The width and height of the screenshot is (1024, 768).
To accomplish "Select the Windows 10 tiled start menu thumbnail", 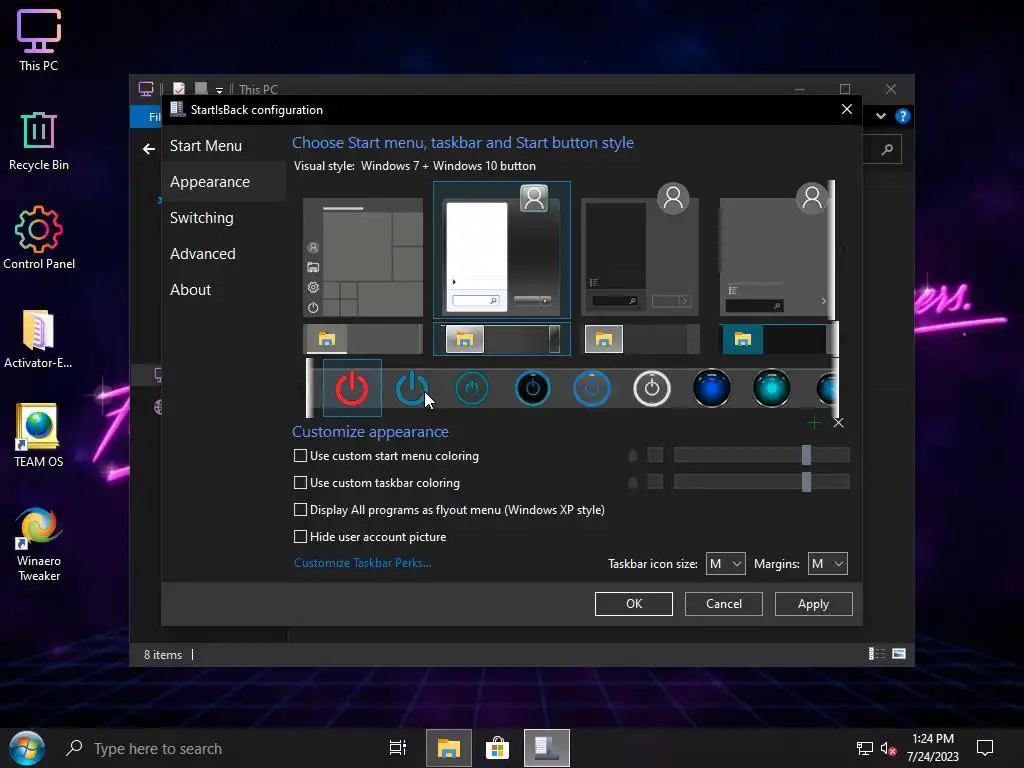I will pos(363,258).
